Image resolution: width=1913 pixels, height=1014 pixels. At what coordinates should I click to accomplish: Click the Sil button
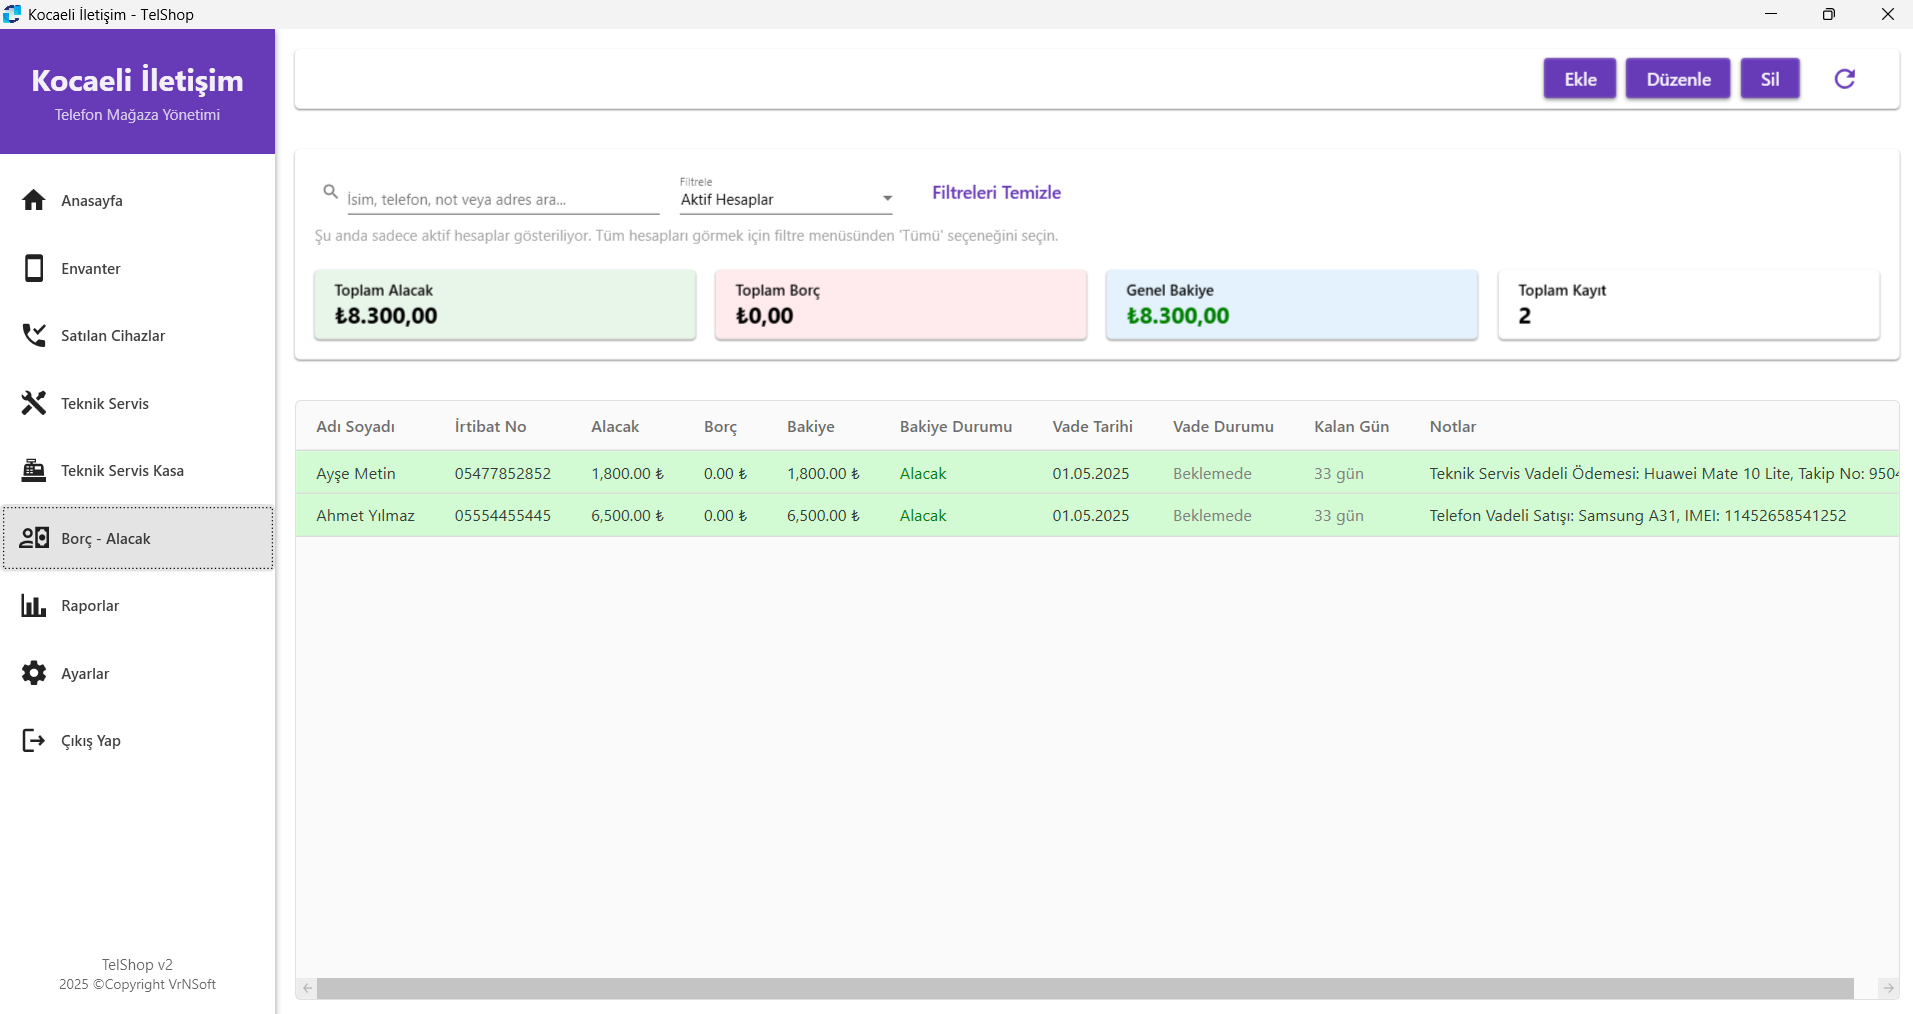[1769, 79]
